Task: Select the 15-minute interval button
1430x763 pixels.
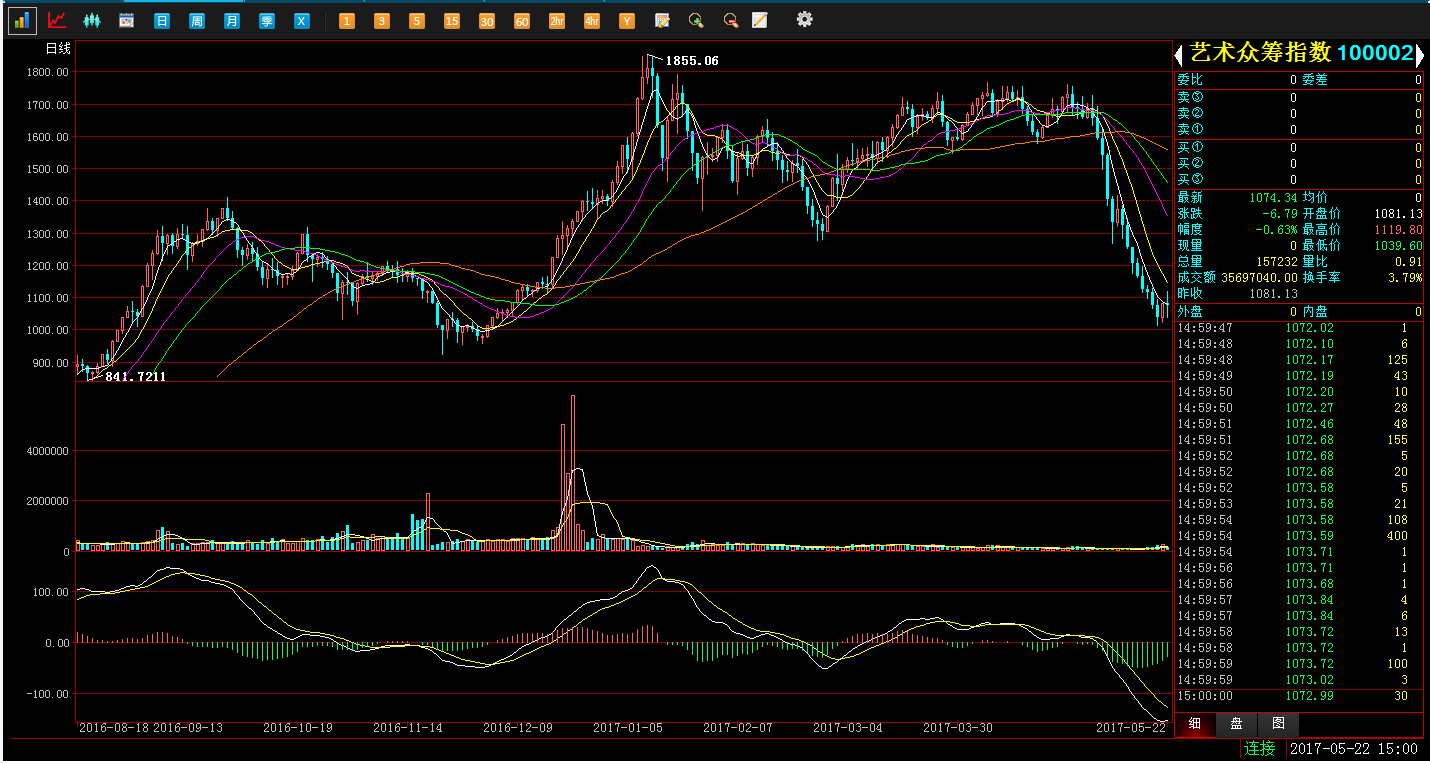Action: [452, 21]
